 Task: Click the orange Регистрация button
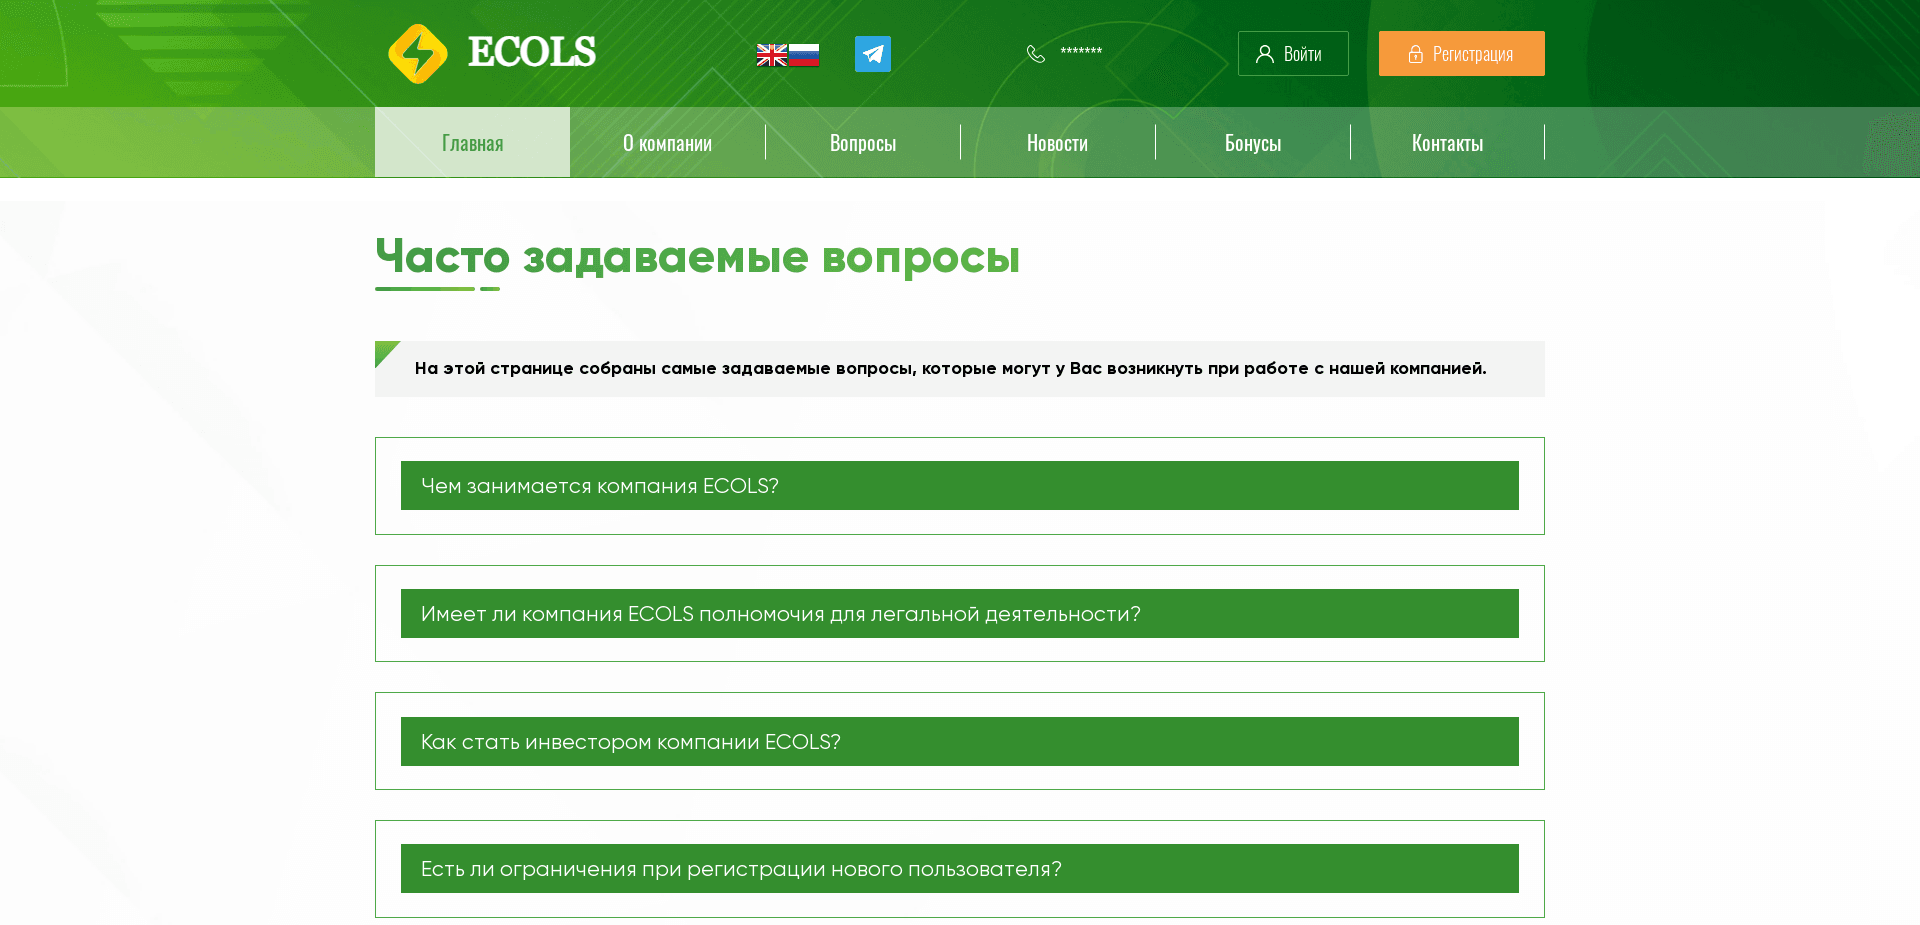1461,53
